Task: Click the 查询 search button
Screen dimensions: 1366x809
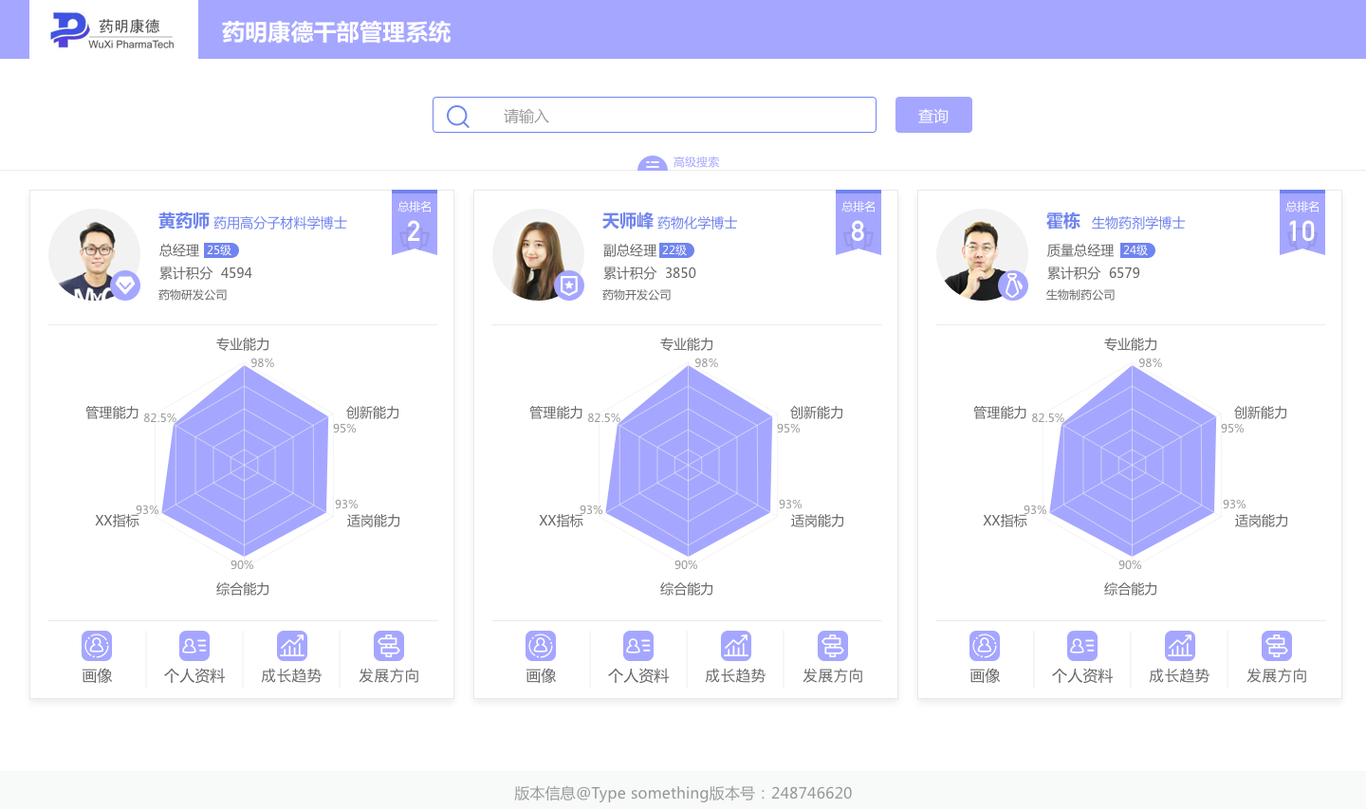Action: 933,115
